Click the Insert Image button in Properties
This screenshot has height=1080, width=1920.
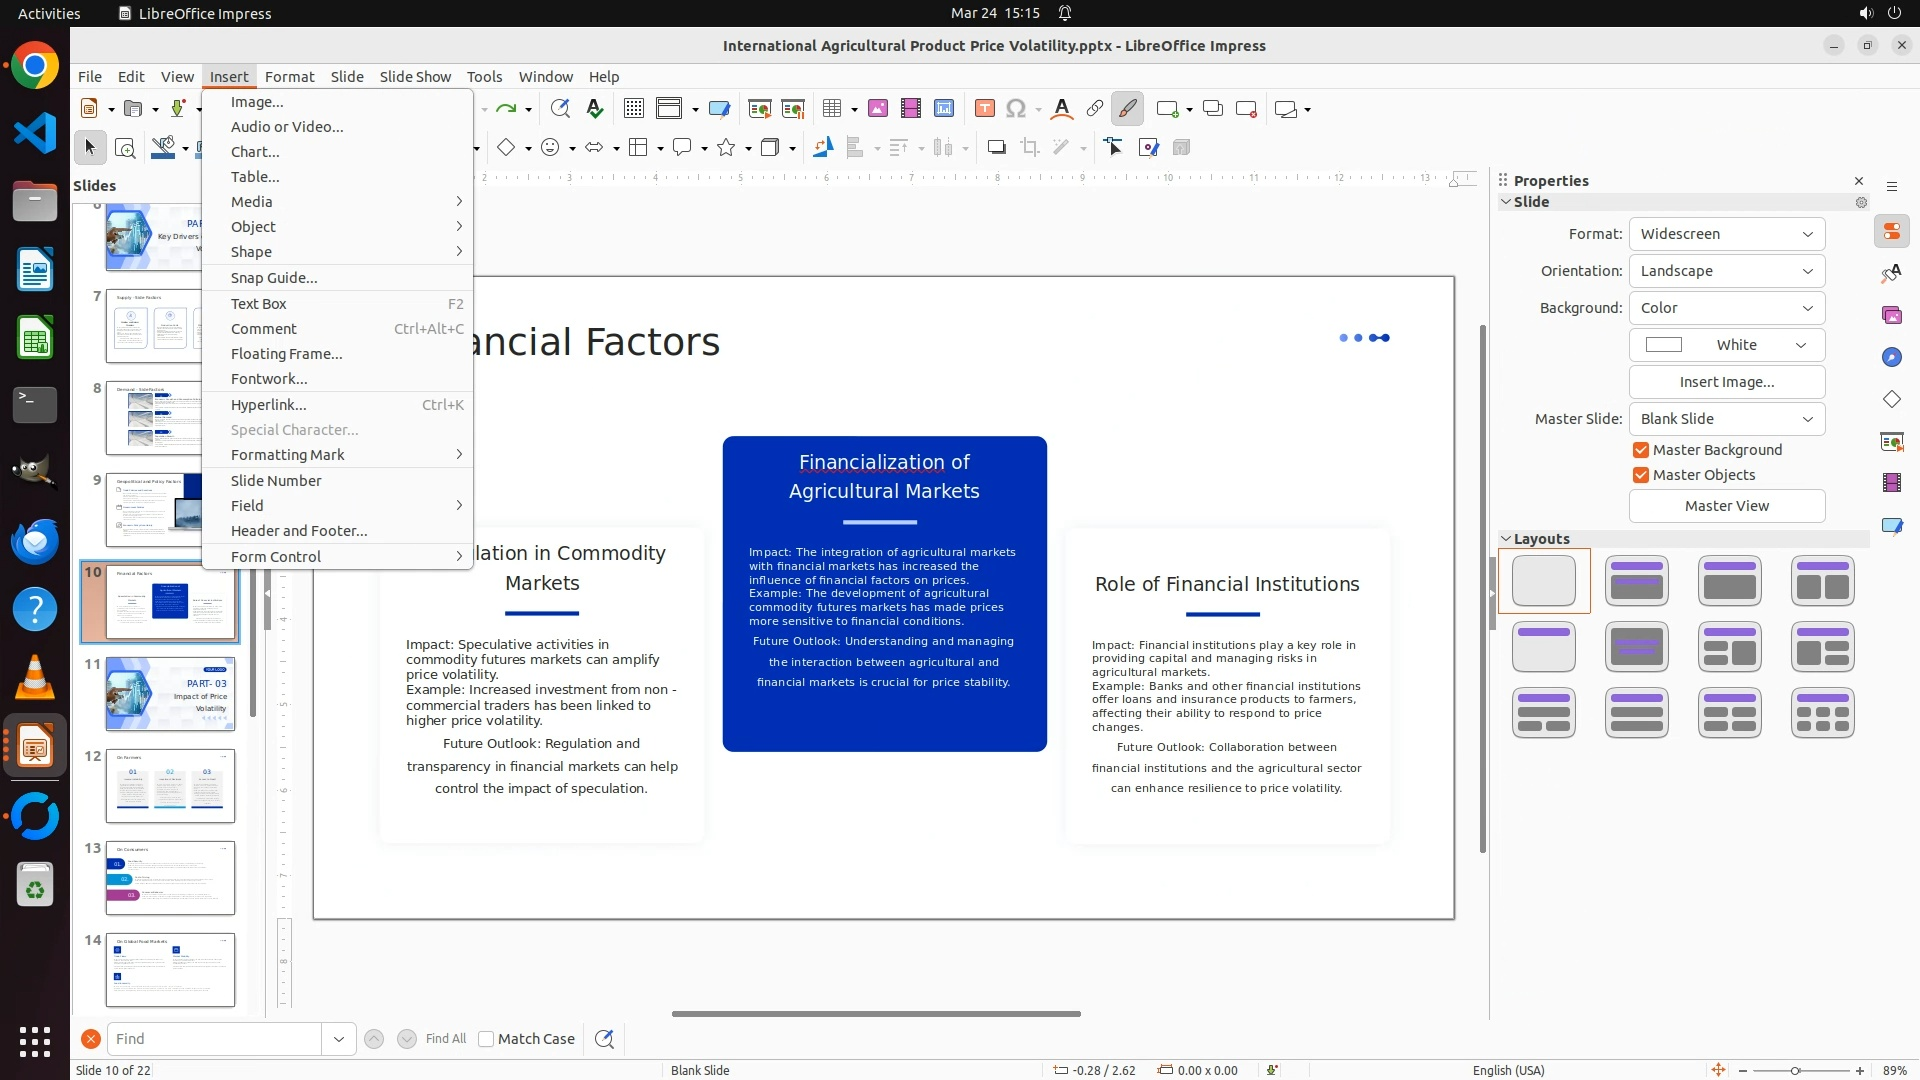(x=1726, y=382)
